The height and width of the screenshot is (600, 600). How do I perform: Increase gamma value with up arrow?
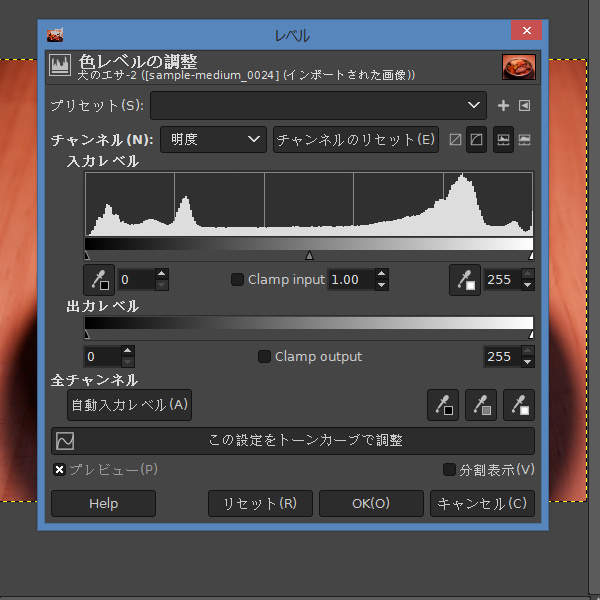coord(381,274)
